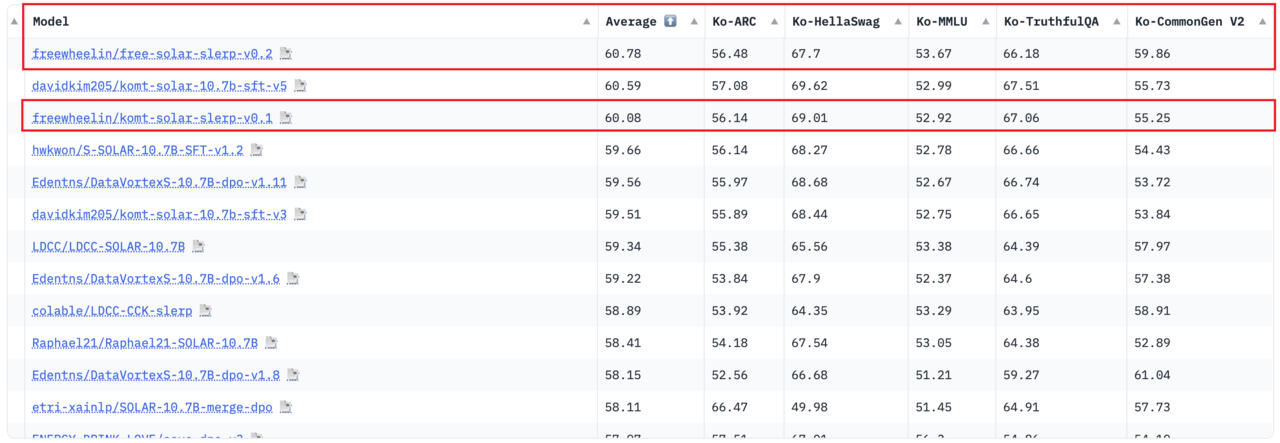Click the document icon beside freewheelin/komt-solar-slerp-v0.1
The image size is (1280, 443).
click(x=286, y=118)
